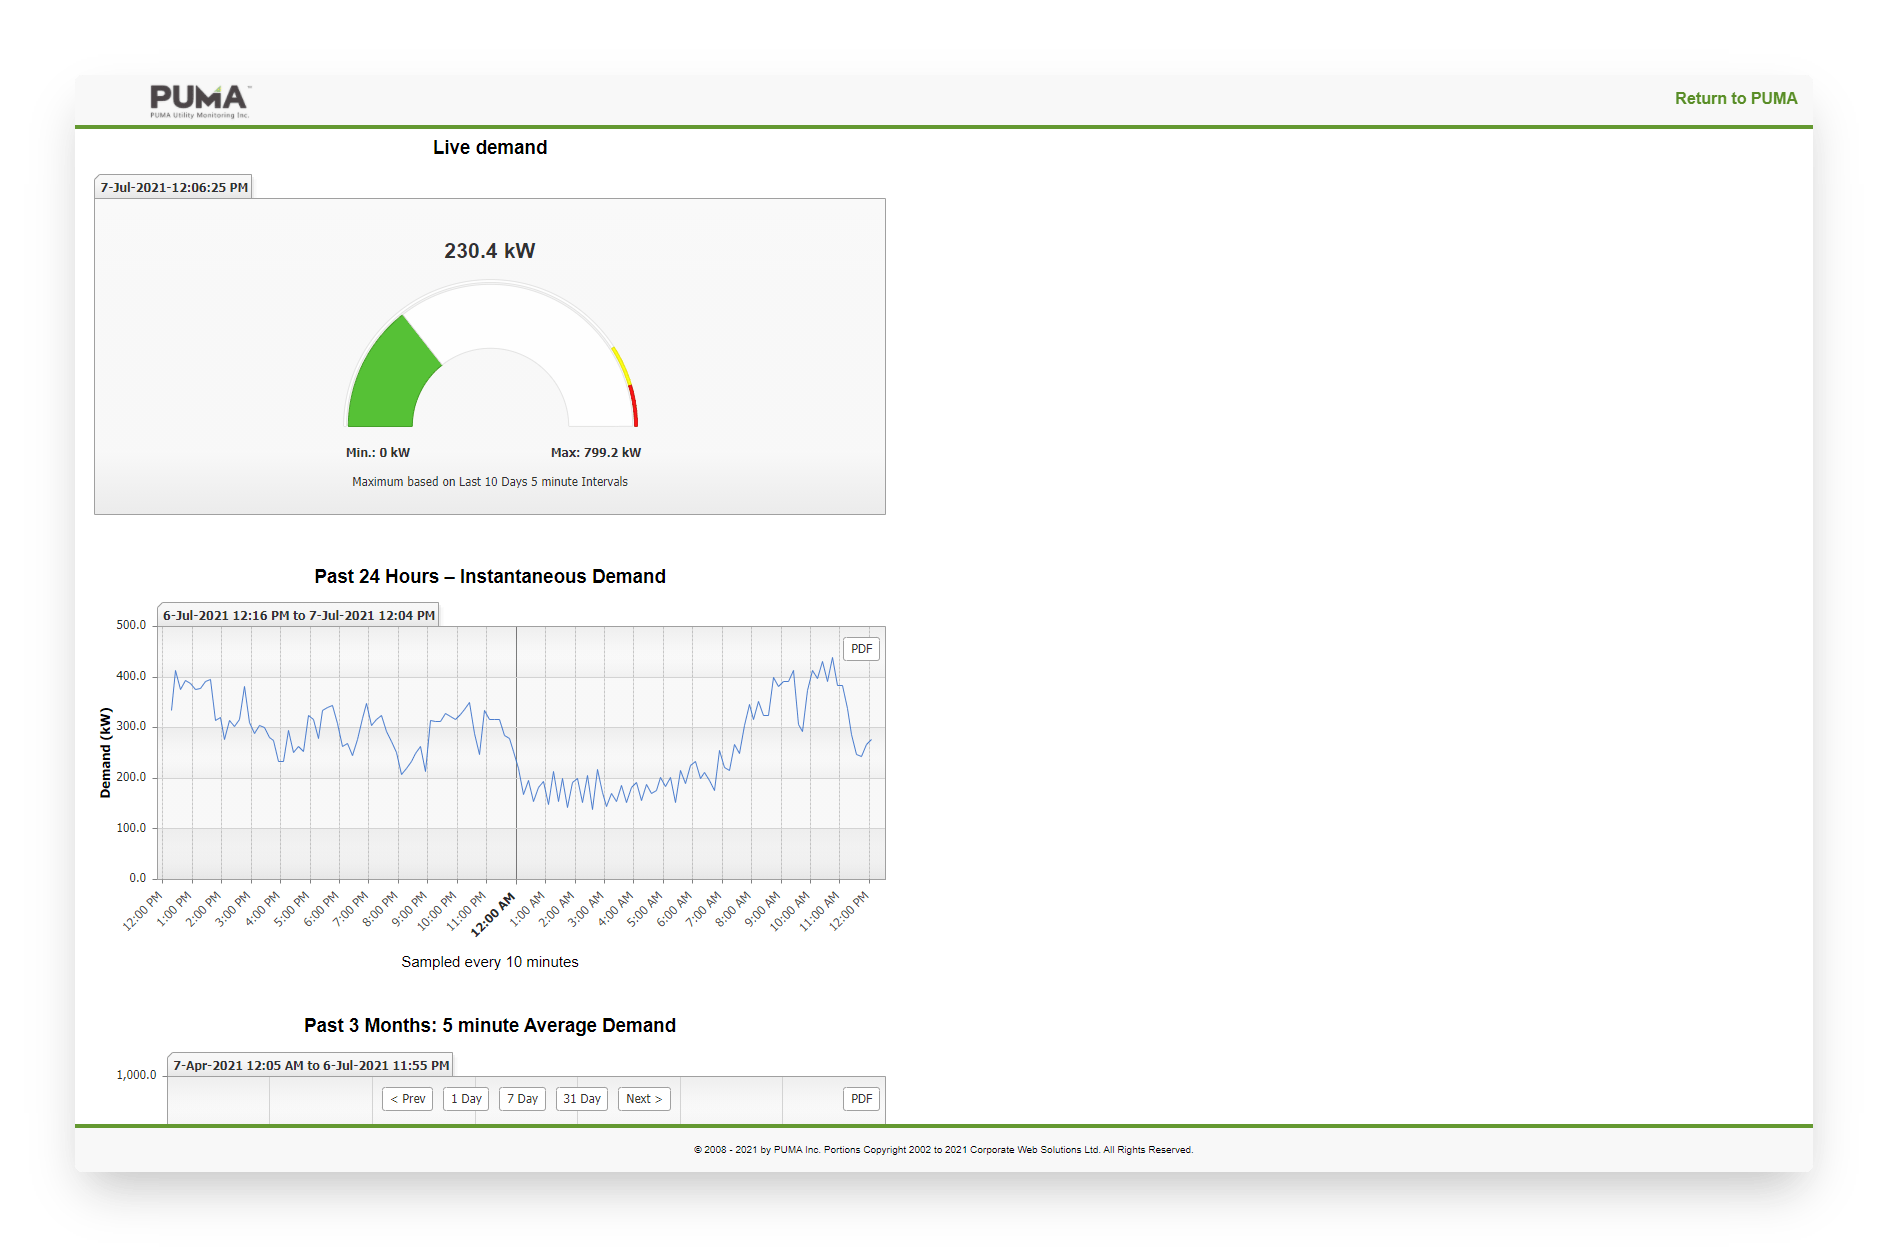
Task: Select the 1 Day range button
Action: [x=466, y=1099]
